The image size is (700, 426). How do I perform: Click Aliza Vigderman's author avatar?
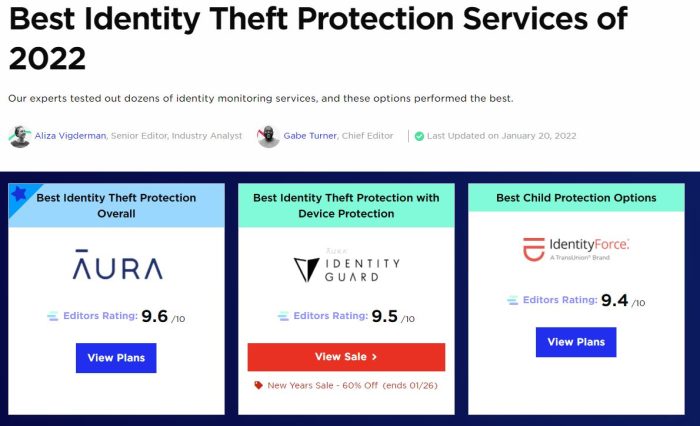pos(20,136)
